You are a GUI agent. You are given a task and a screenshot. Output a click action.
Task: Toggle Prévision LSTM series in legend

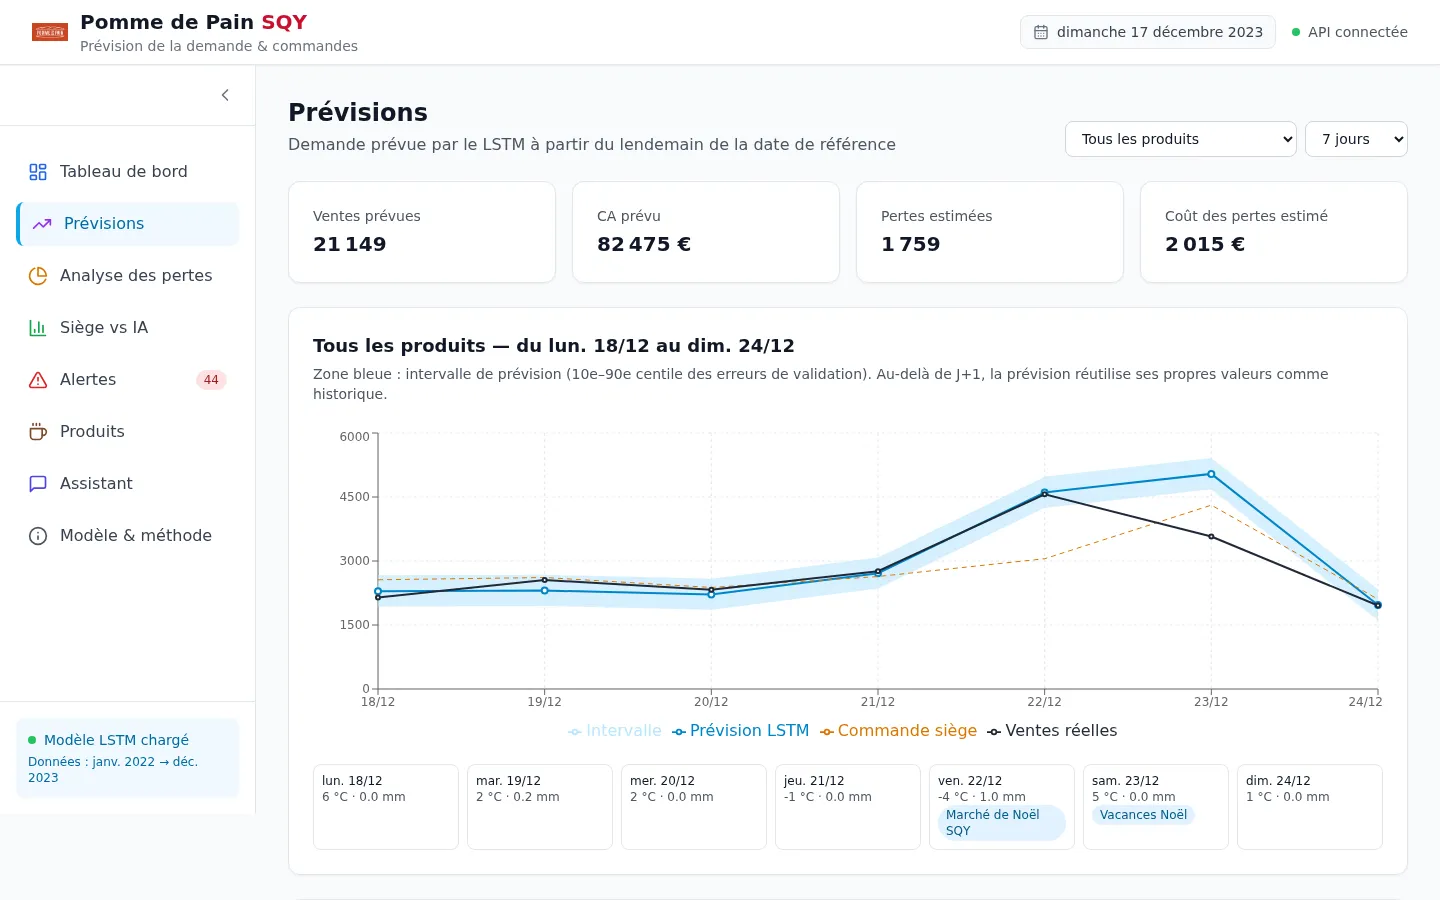coord(741,731)
